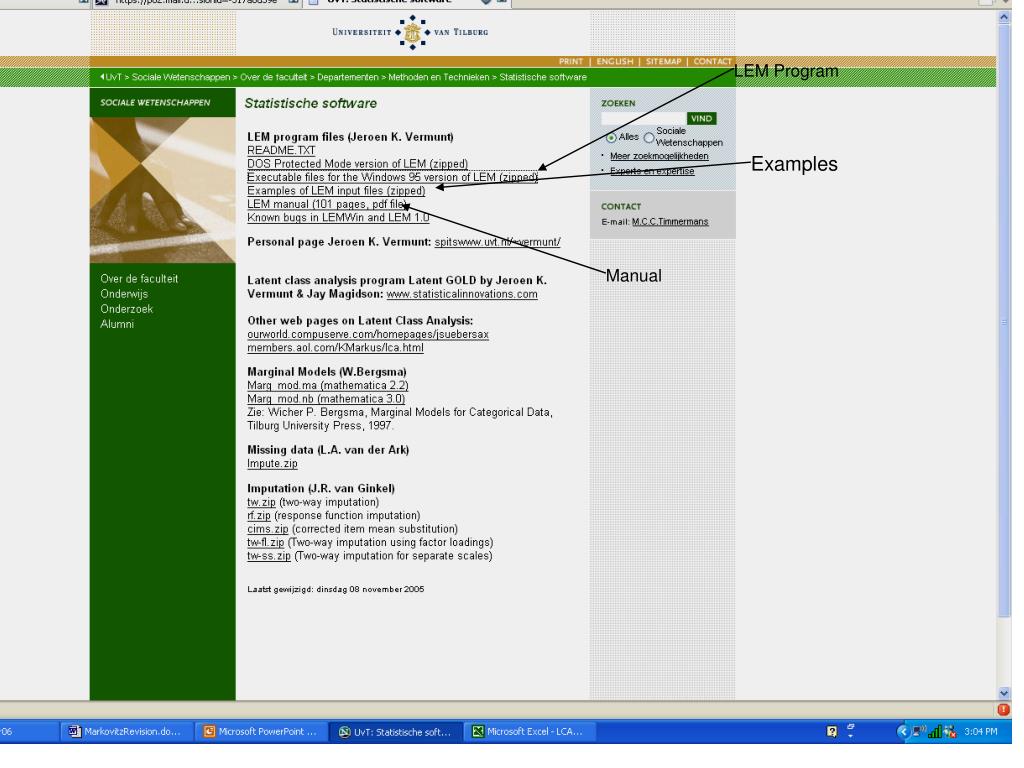Switch to UvT Statistische software taskbar button
Image resolution: width=1024 pixels, height=768 pixels.
(396, 731)
